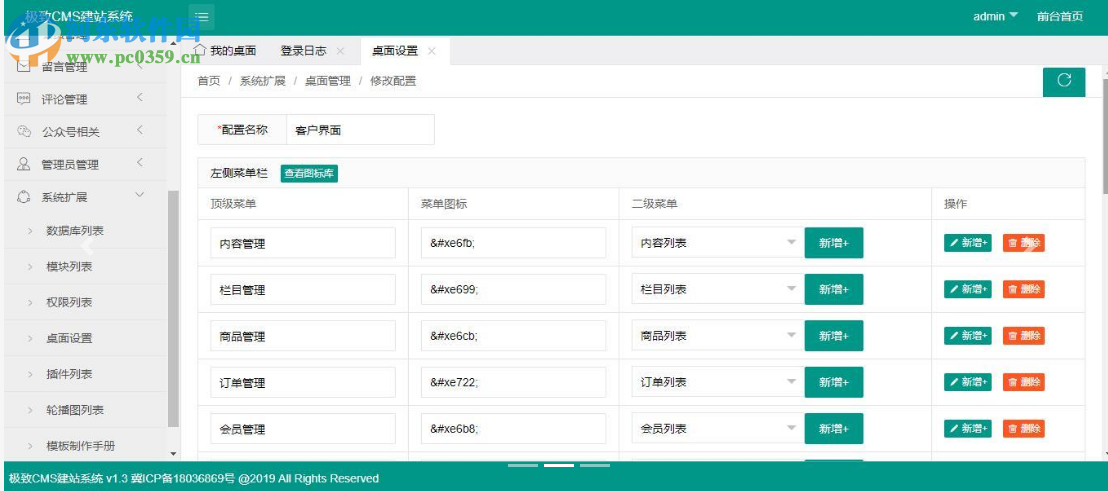Click the 会员管理 top menu input
This screenshot has height=491, width=1108.
pos(303,429)
